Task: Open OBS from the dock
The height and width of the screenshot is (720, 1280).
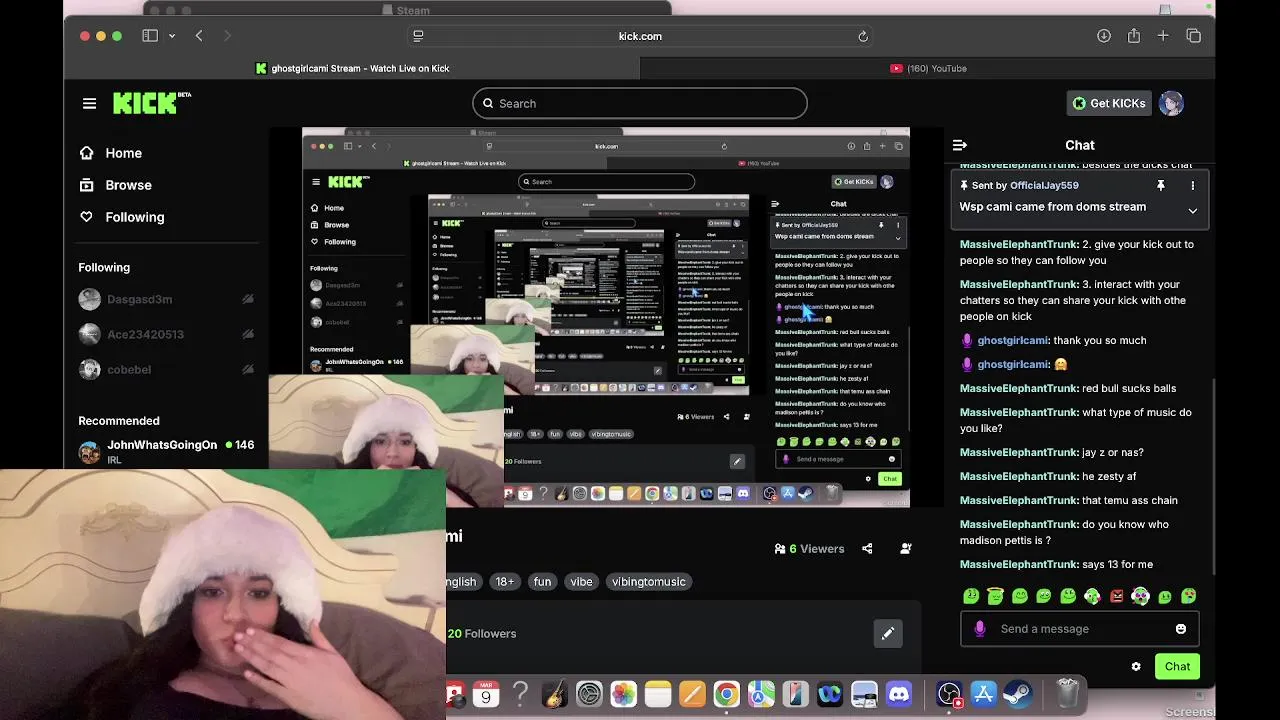Action: 948,693
